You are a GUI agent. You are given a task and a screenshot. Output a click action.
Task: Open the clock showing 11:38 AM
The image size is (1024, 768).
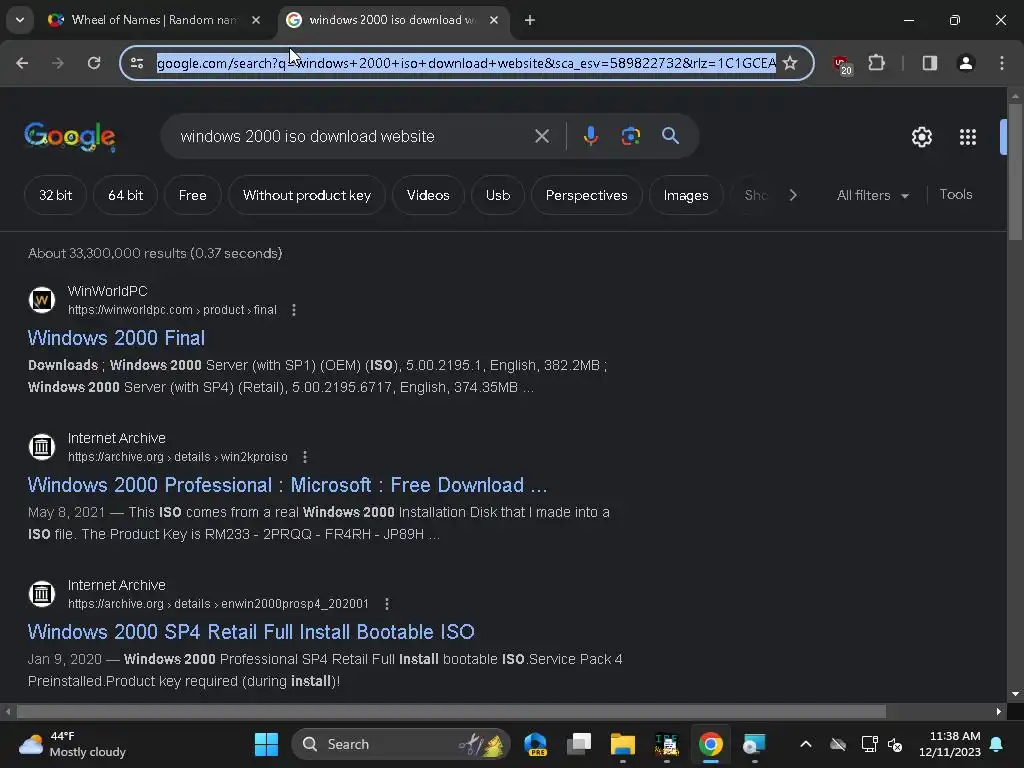[950, 744]
